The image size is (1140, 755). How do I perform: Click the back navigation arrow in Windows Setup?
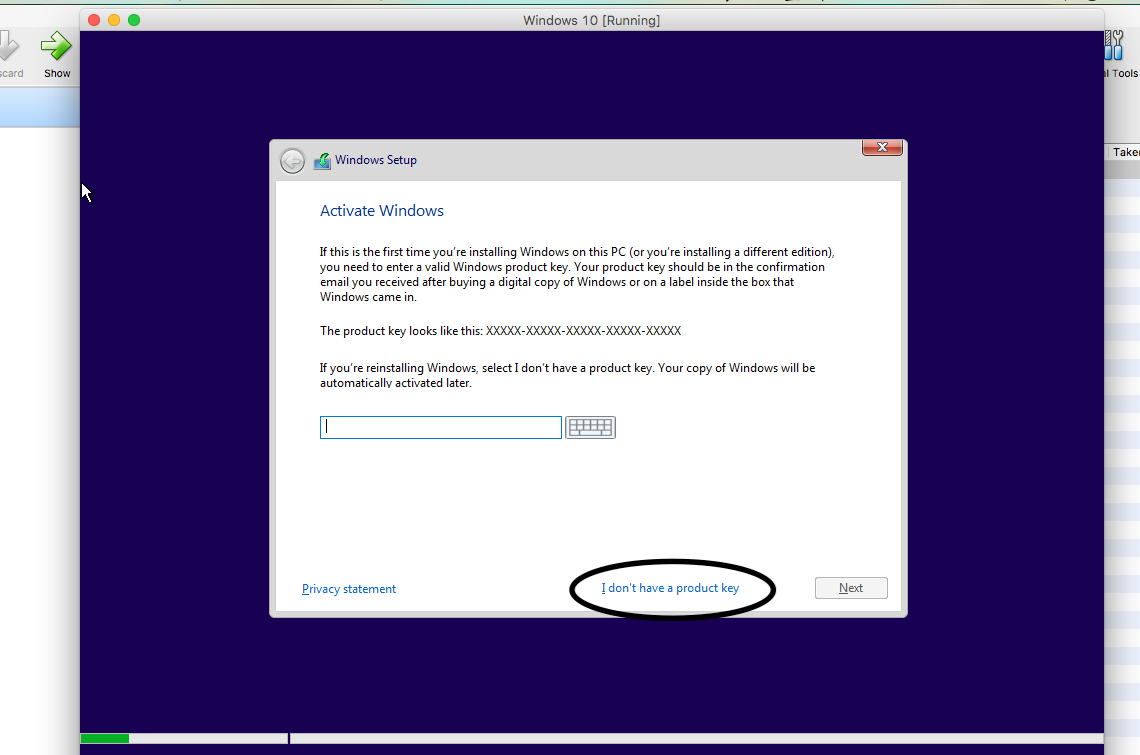coord(291,160)
